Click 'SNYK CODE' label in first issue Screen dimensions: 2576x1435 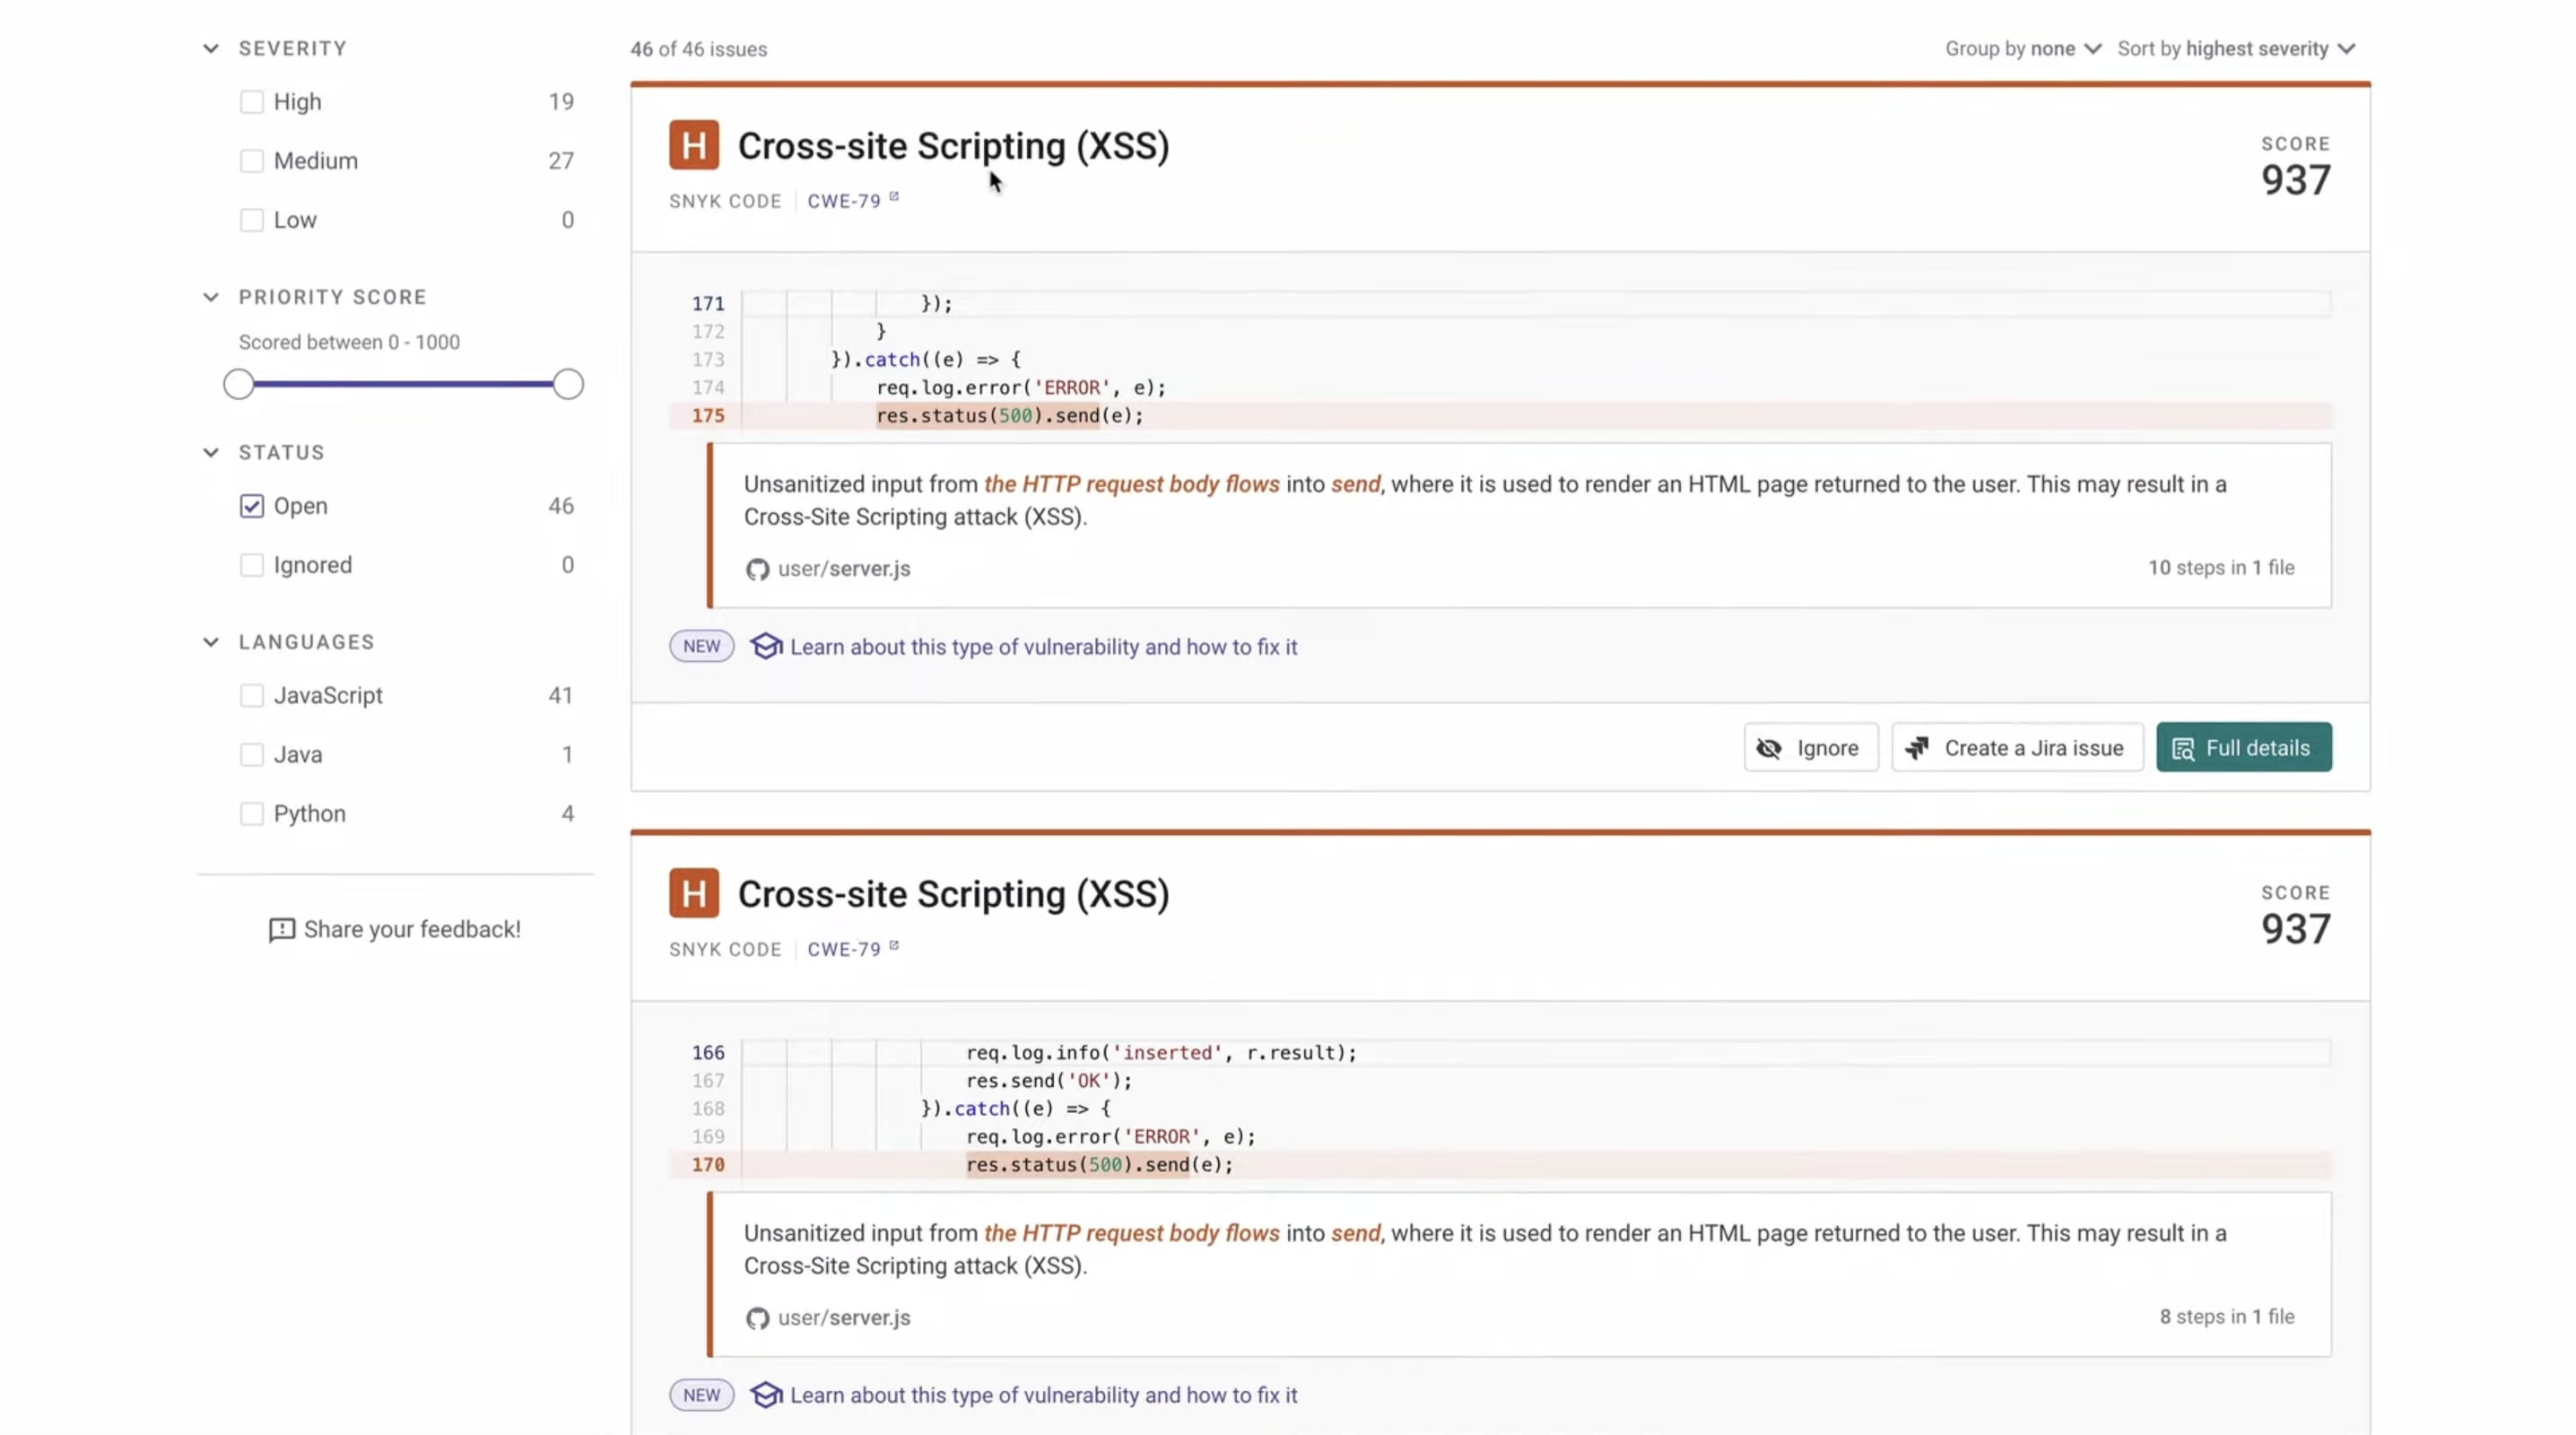click(x=725, y=201)
